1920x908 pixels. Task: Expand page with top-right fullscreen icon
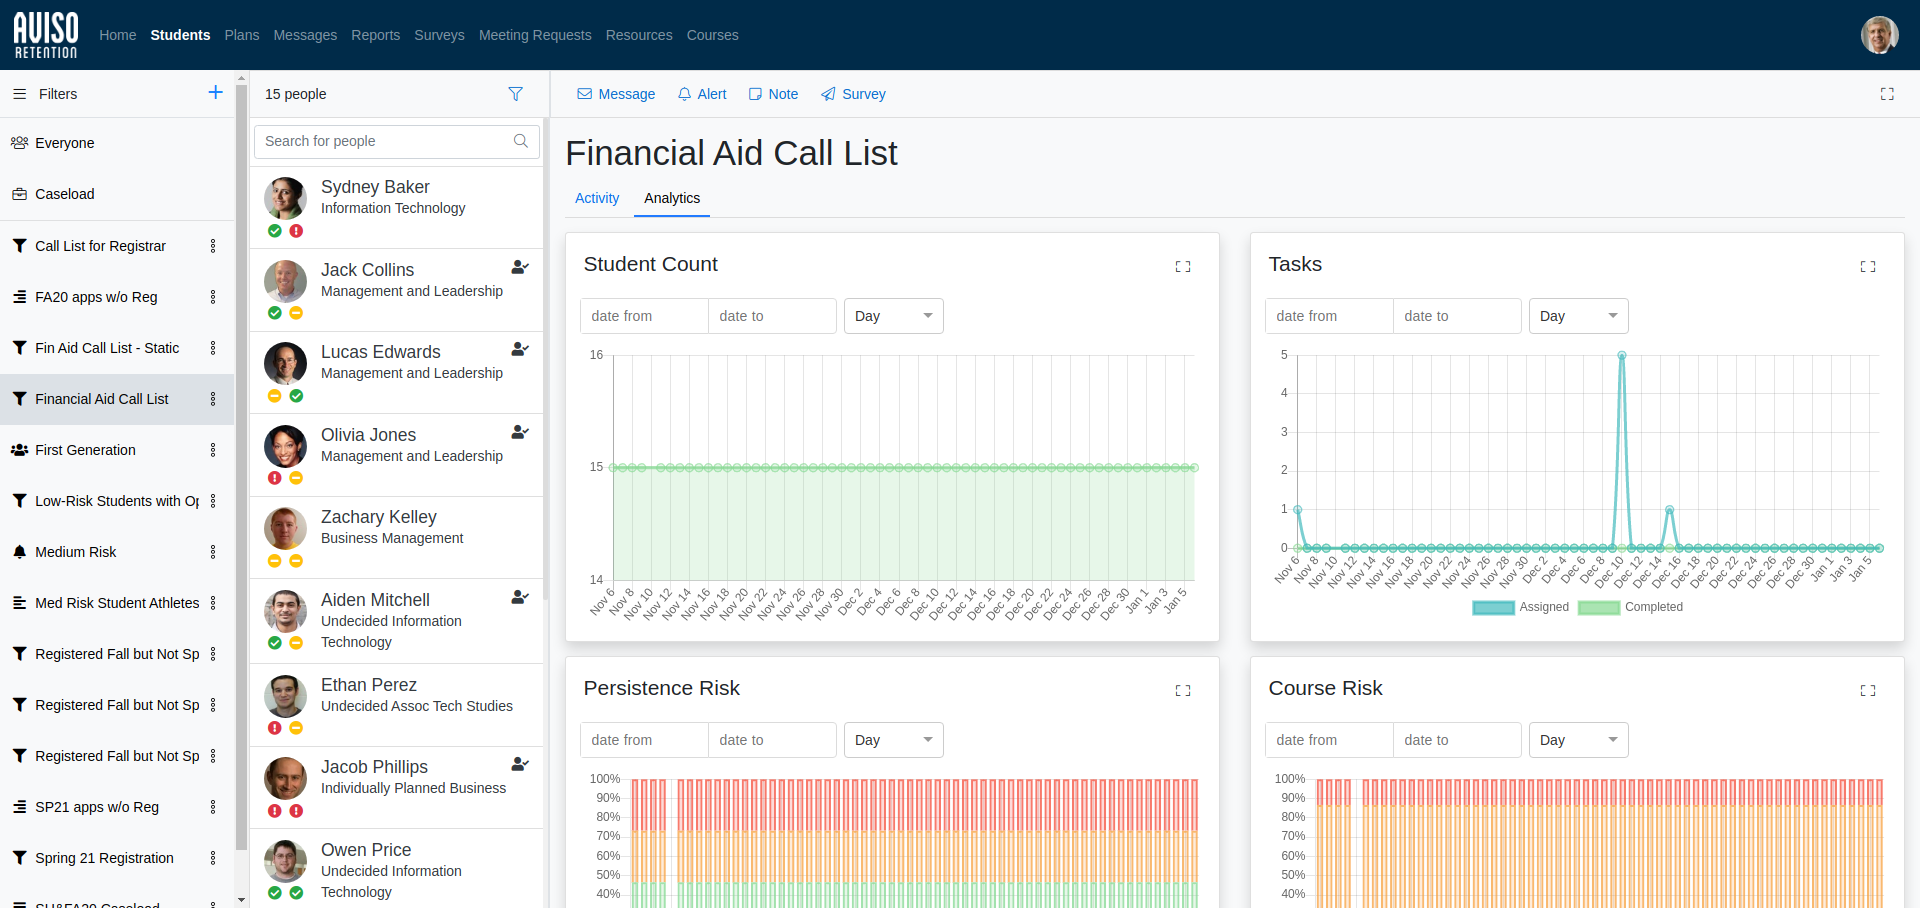coord(1887,94)
